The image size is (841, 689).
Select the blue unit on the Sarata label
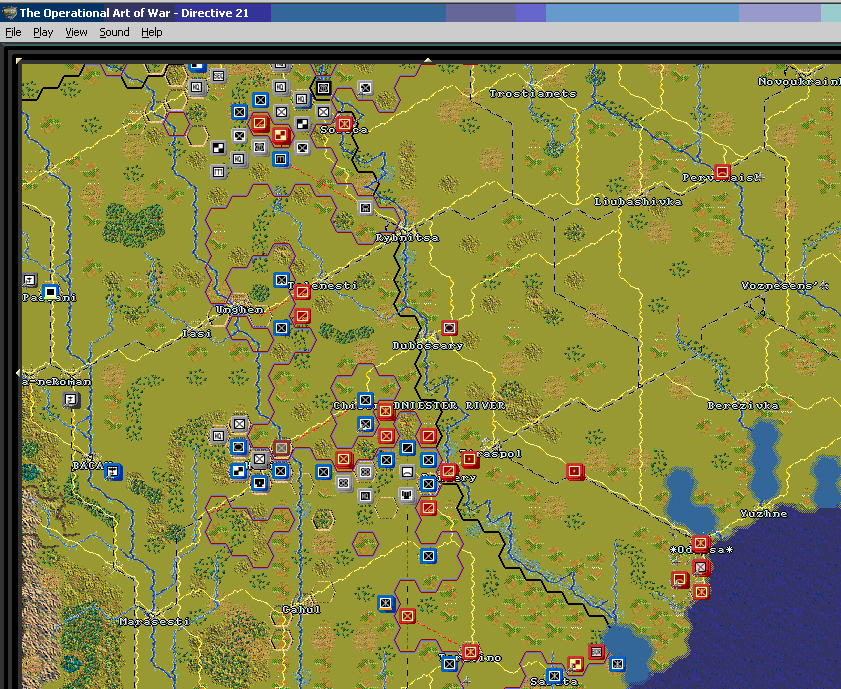click(554, 676)
